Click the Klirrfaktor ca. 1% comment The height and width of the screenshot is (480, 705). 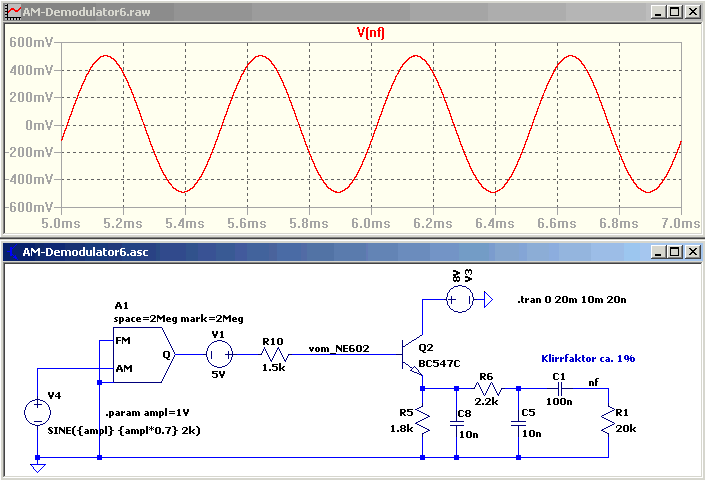pyautogui.click(x=588, y=358)
